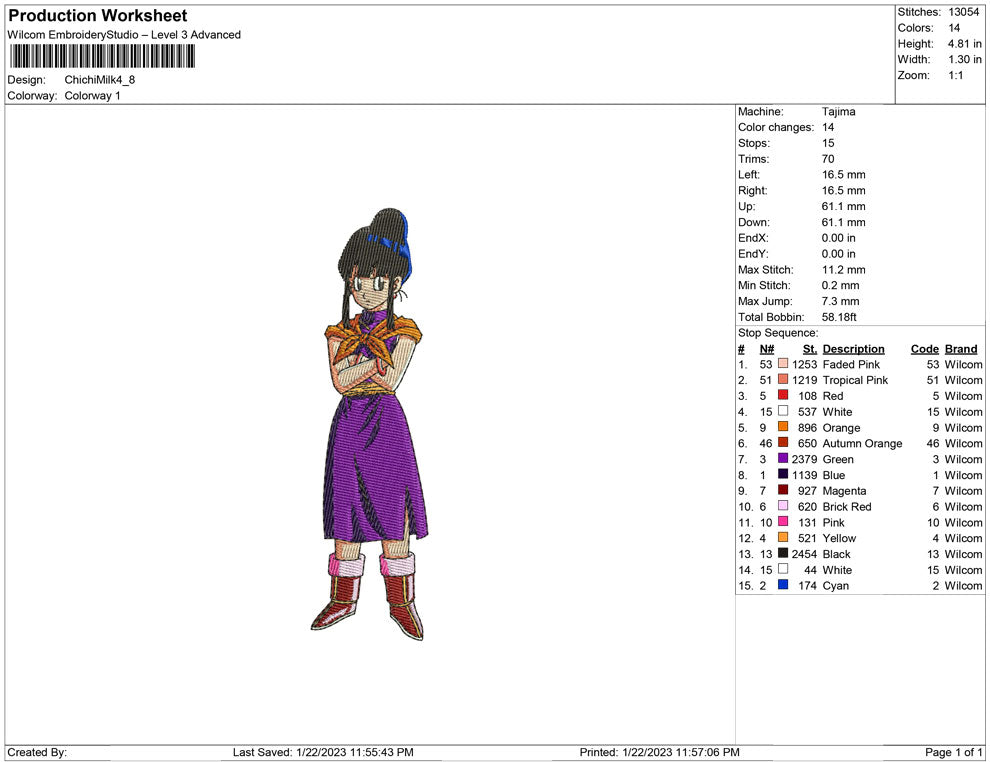The width and height of the screenshot is (990, 762).
Task: Click the Description column header
Action: click(x=854, y=349)
